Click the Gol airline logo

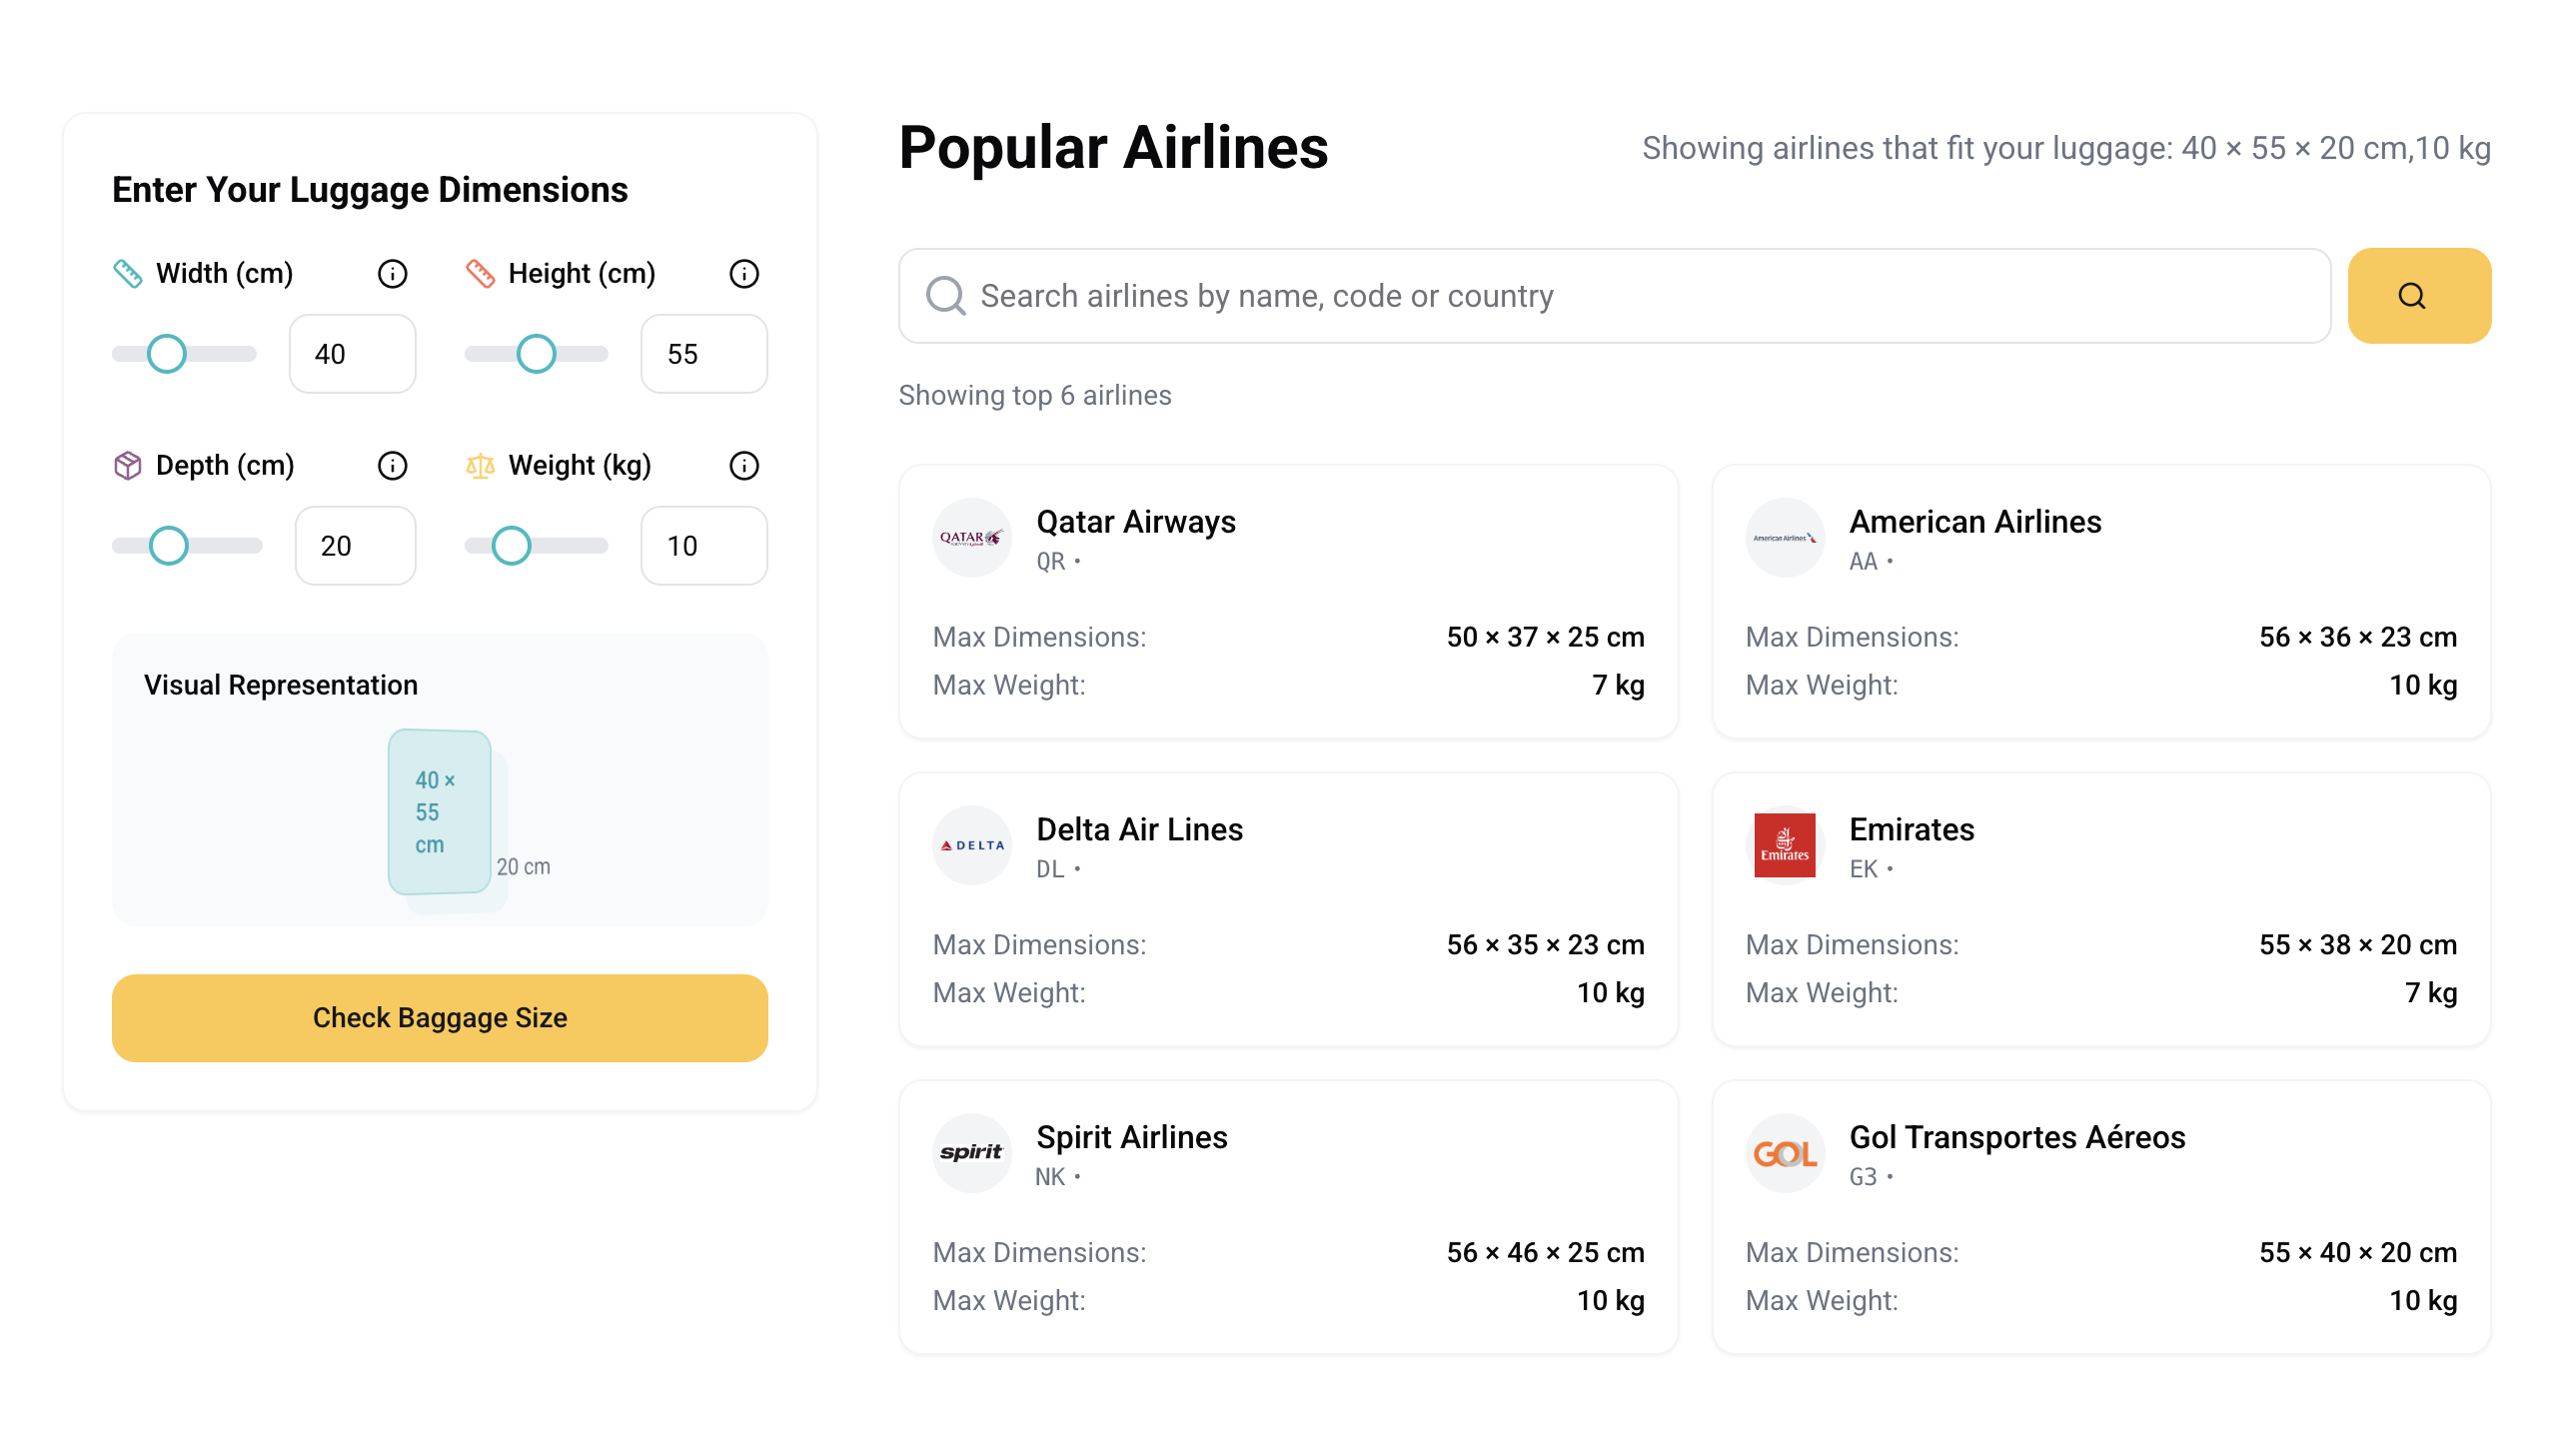(x=1784, y=1153)
